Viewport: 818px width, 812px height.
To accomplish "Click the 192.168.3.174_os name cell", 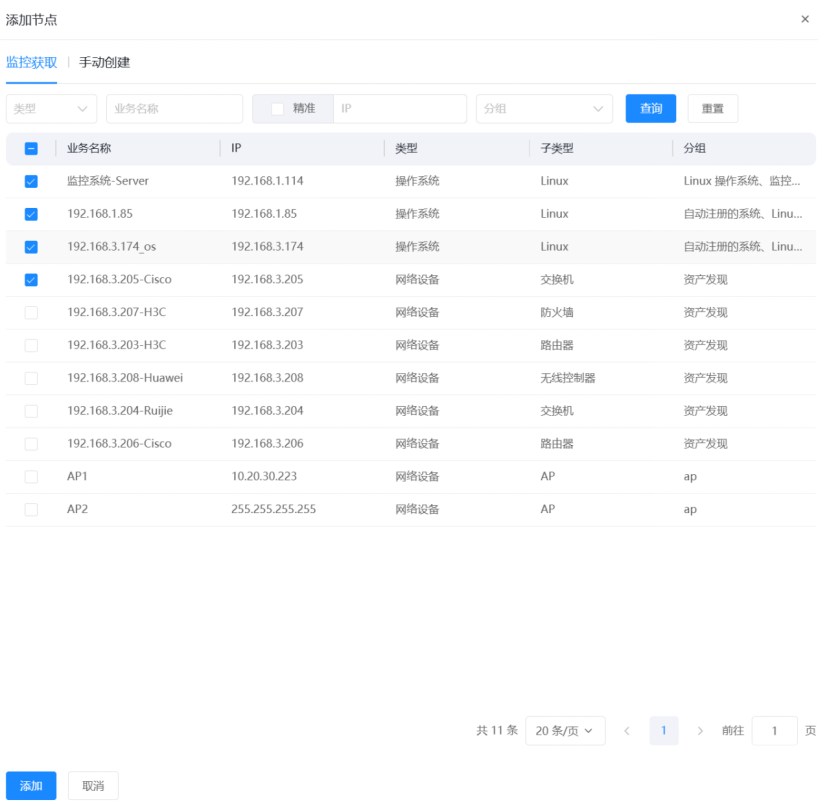I will pyautogui.click(x=112, y=247).
